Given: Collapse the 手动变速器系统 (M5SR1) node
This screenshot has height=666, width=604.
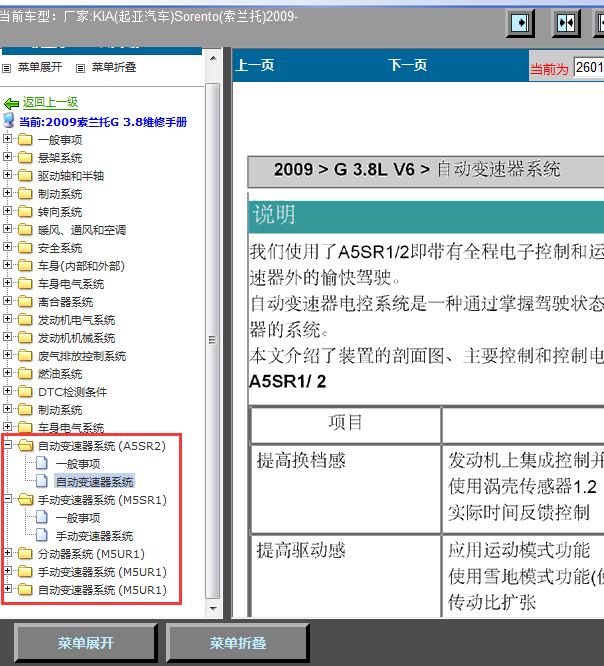Looking at the screenshot, I should click(7, 499).
